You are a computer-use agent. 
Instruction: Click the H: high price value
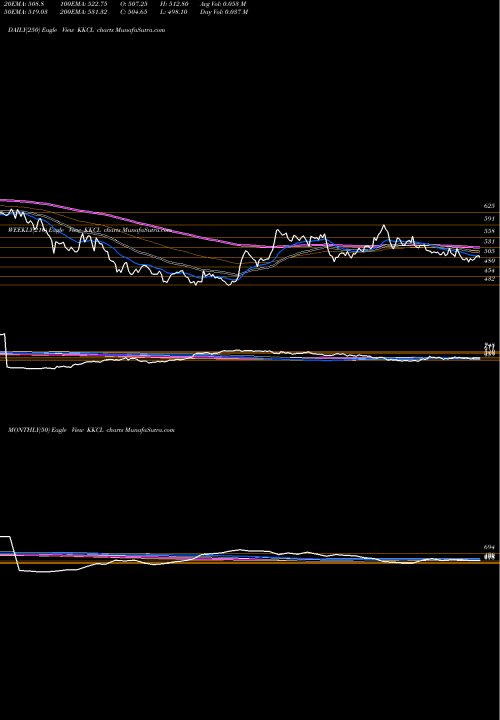[175, 4]
